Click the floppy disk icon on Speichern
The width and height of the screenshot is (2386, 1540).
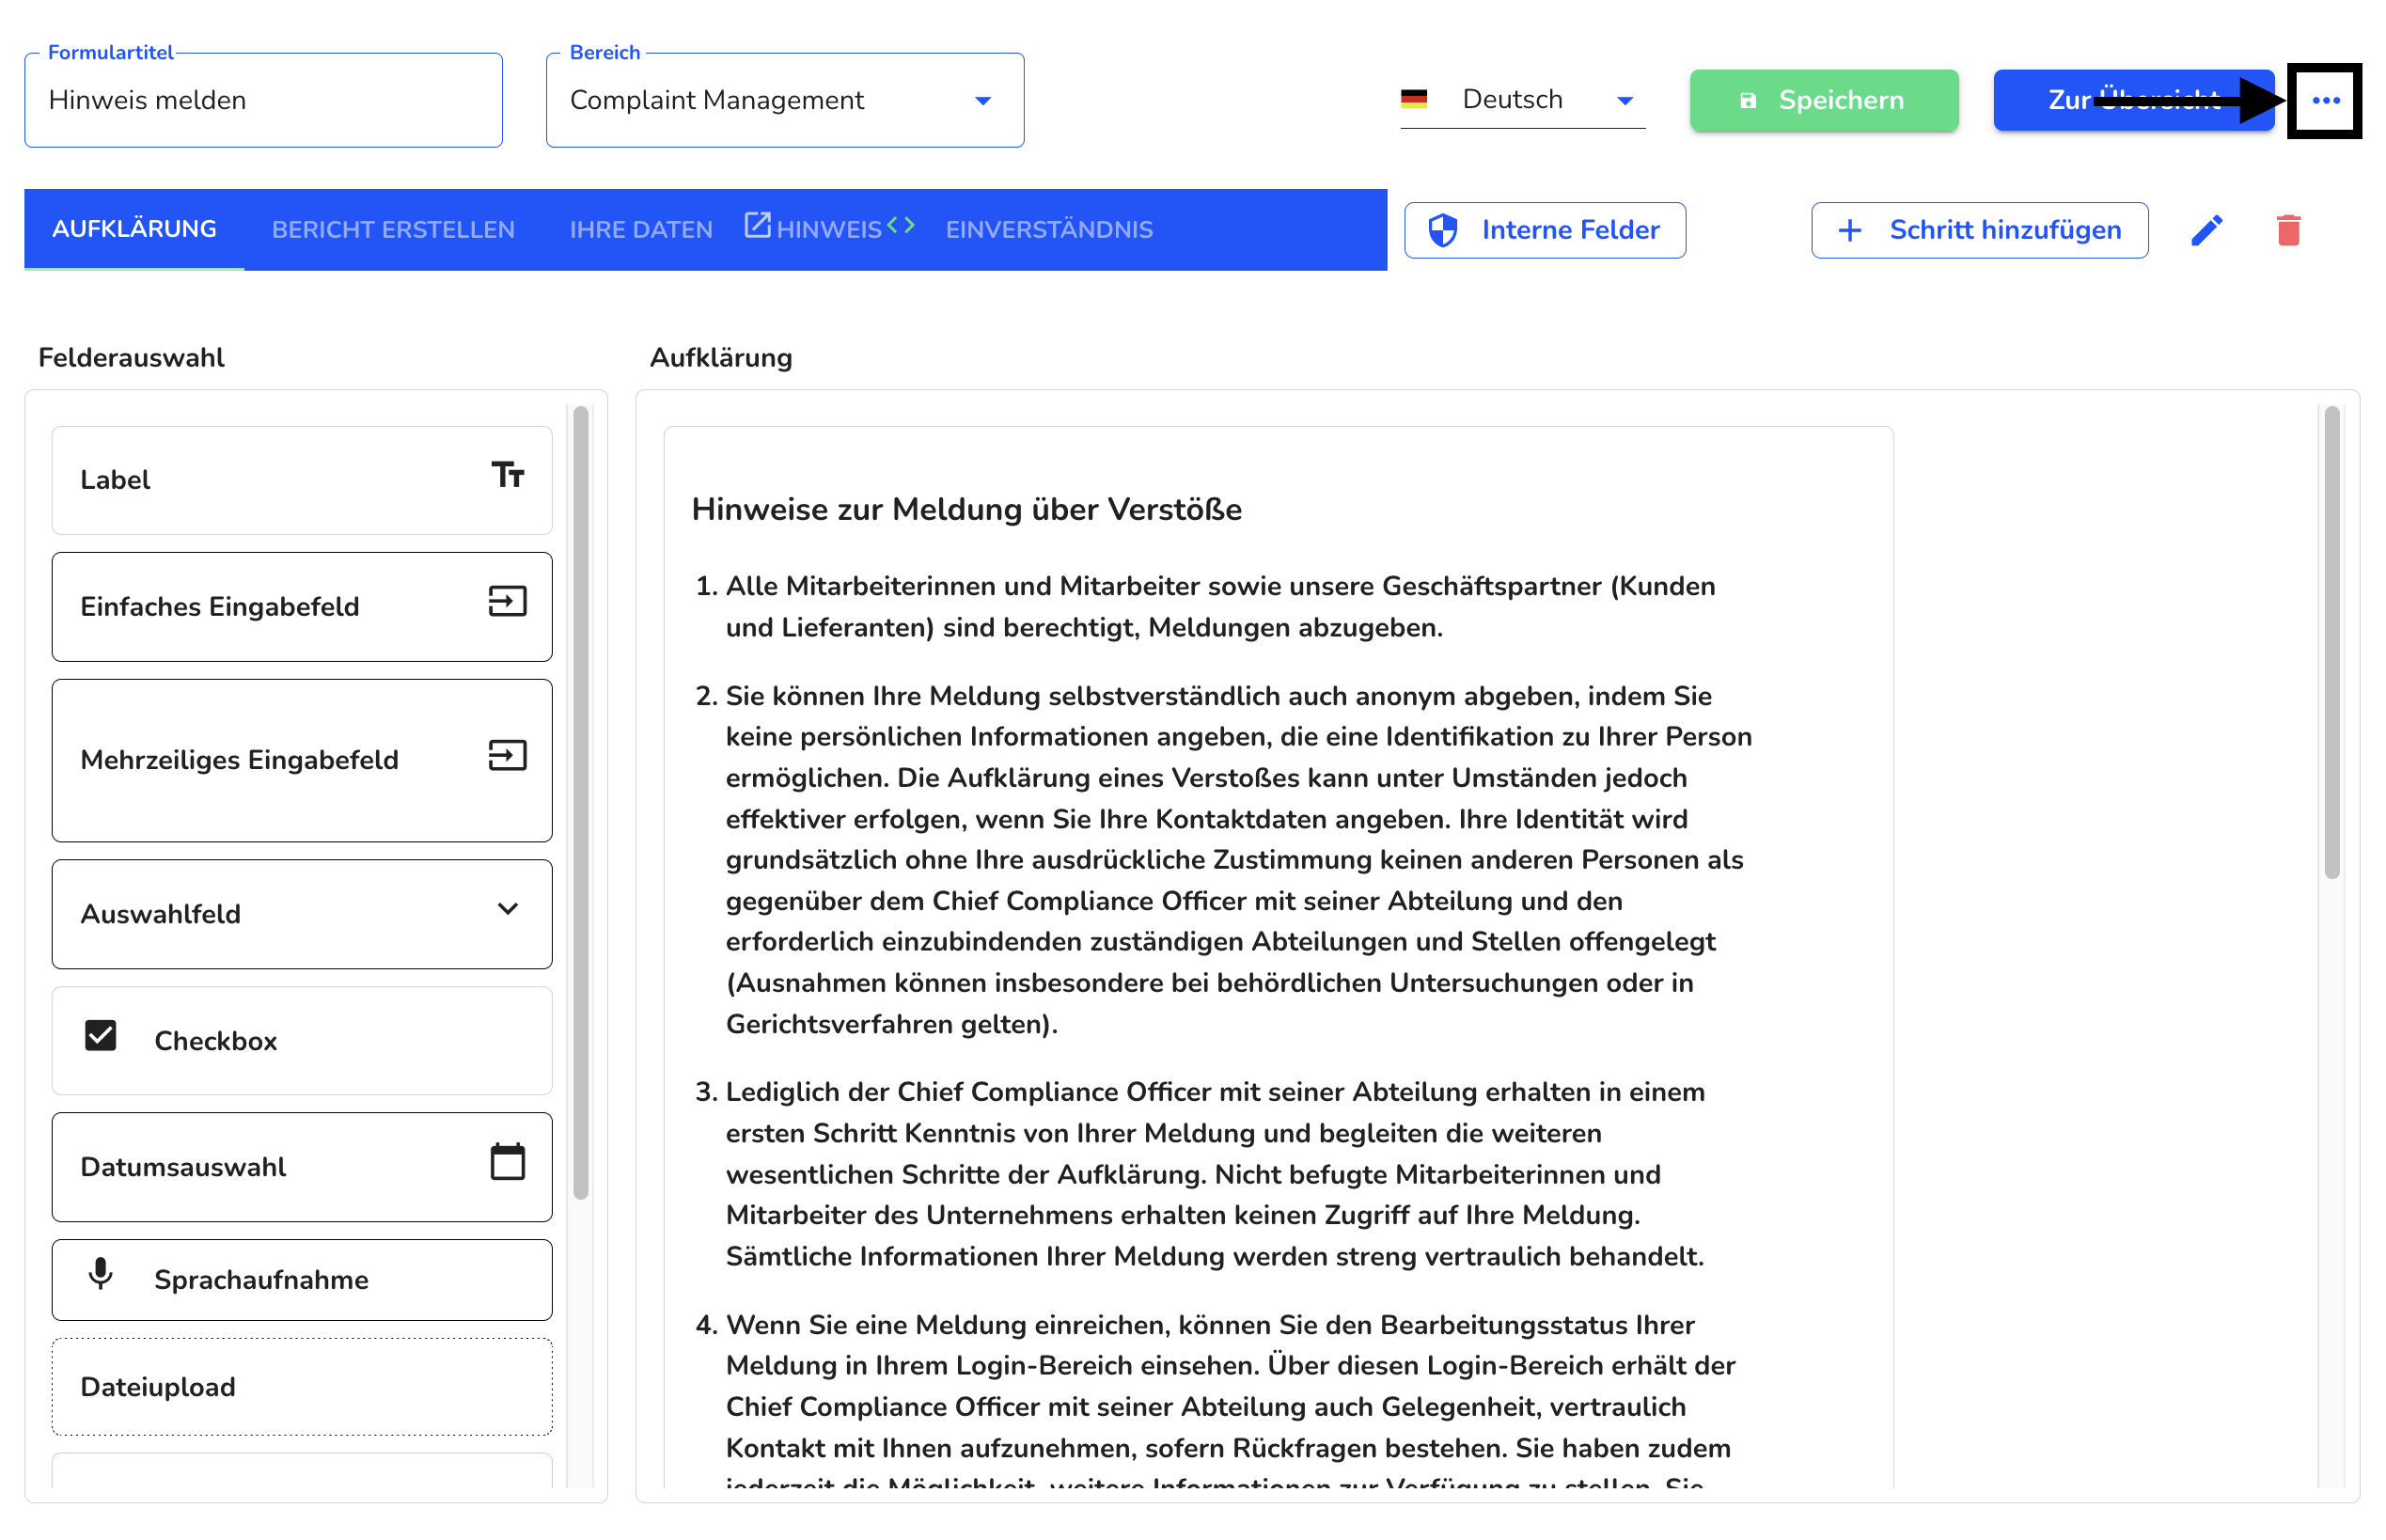1747,100
